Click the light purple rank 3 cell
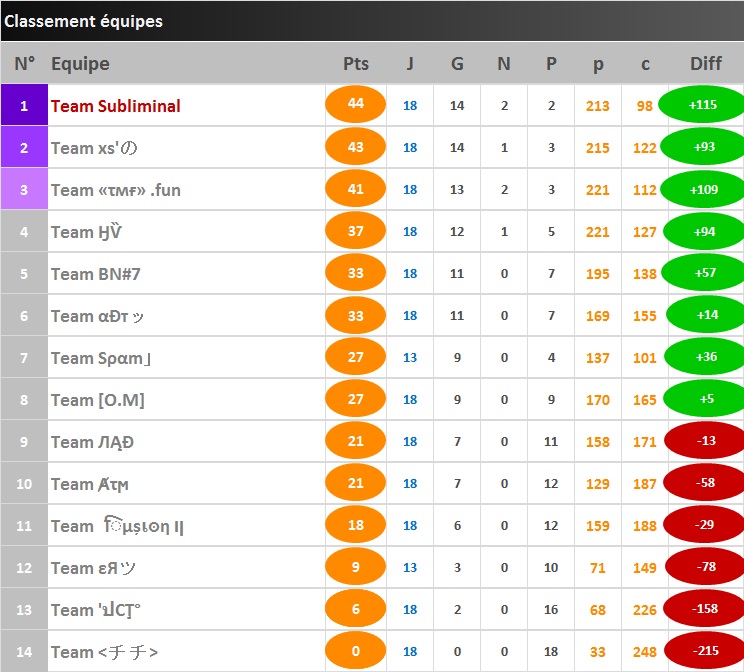 click(x=24, y=189)
